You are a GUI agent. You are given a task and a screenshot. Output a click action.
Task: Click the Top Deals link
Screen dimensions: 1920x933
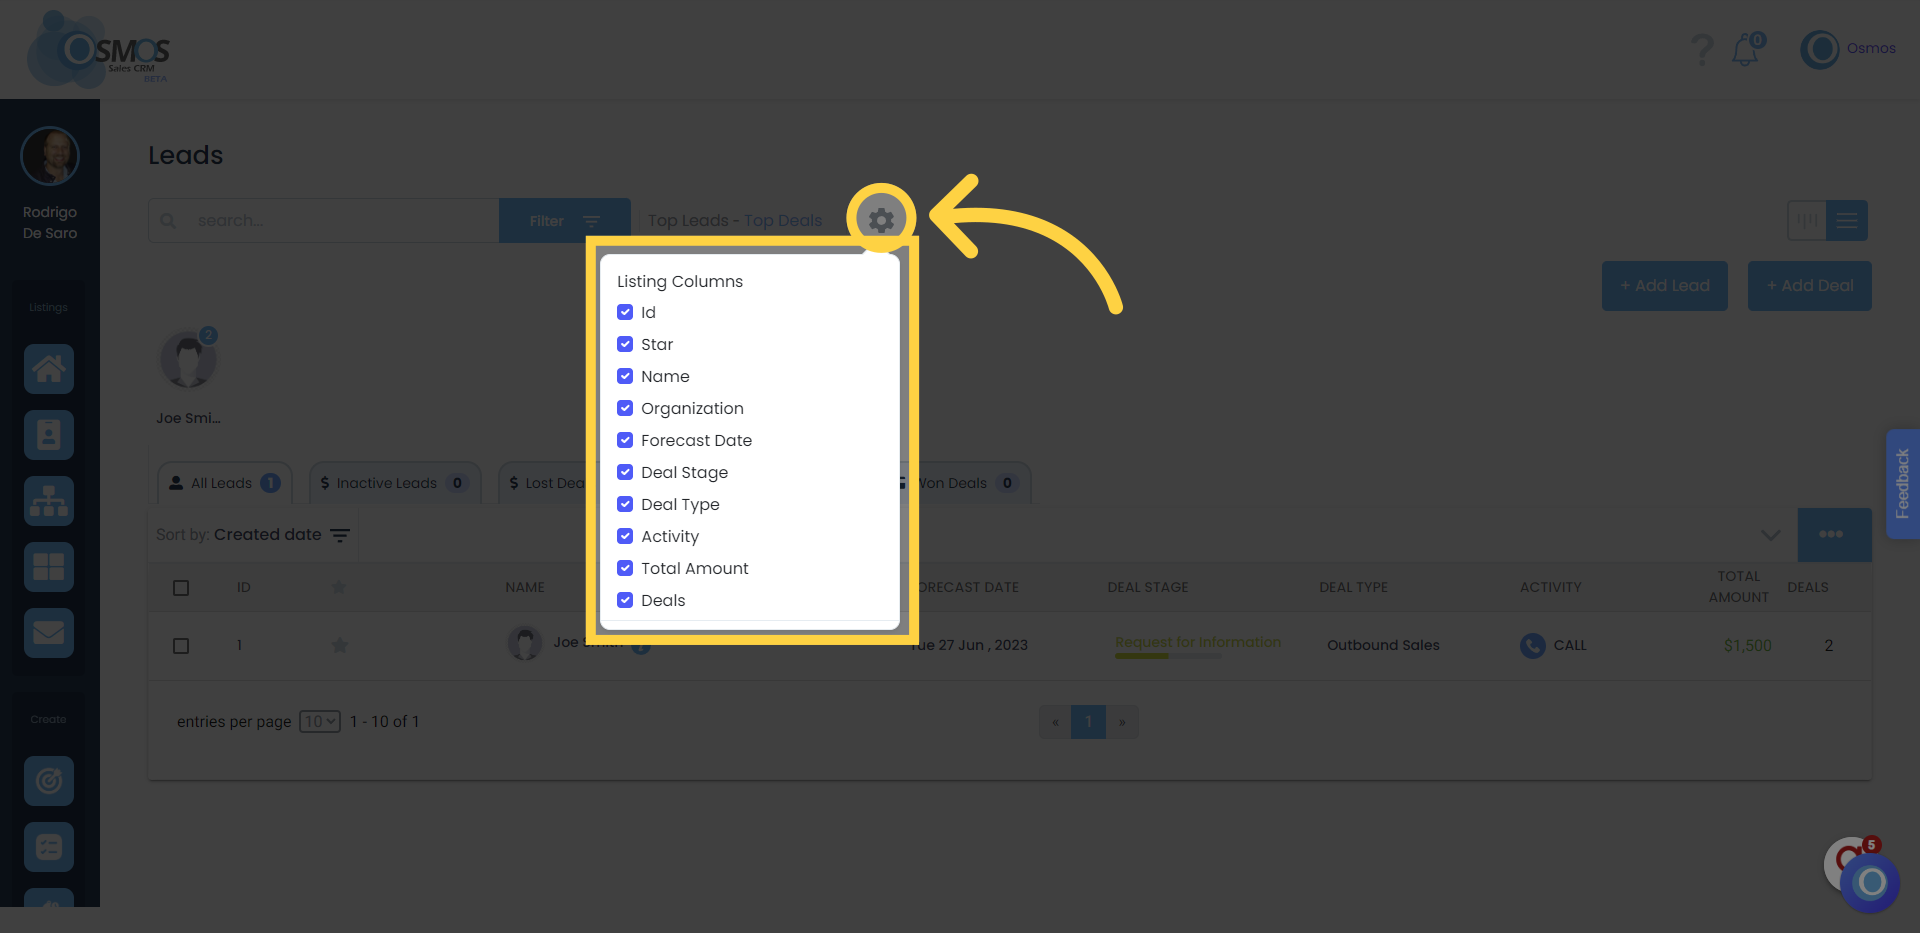point(782,220)
